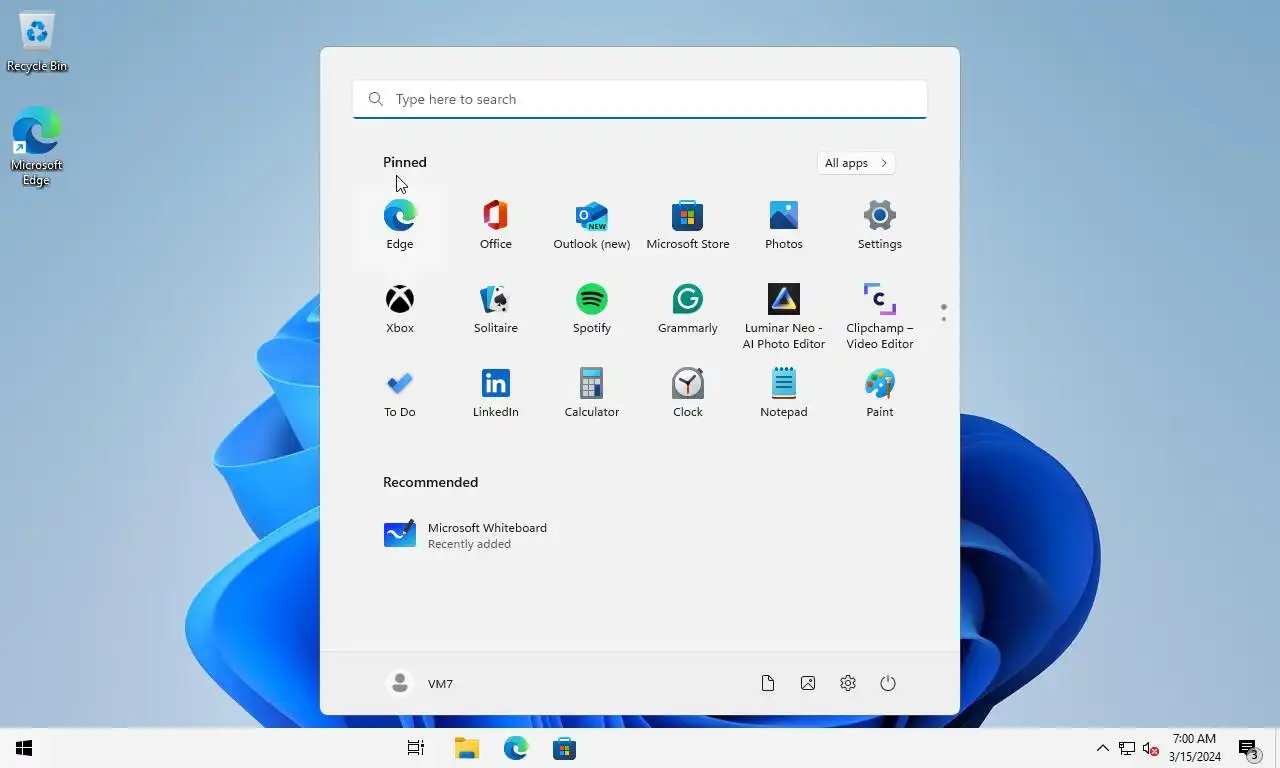Click the Type here to search field
This screenshot has height=768, width=1280.
pos(640,99)
